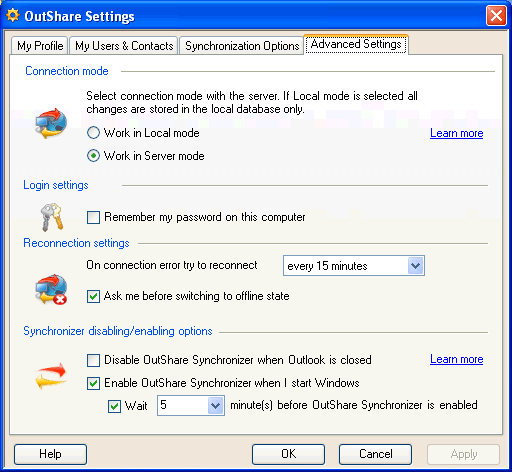Viewport: 512px width, 472px height.
Task: Uncheck the Wait checkbox
Action: coord(114,406)
